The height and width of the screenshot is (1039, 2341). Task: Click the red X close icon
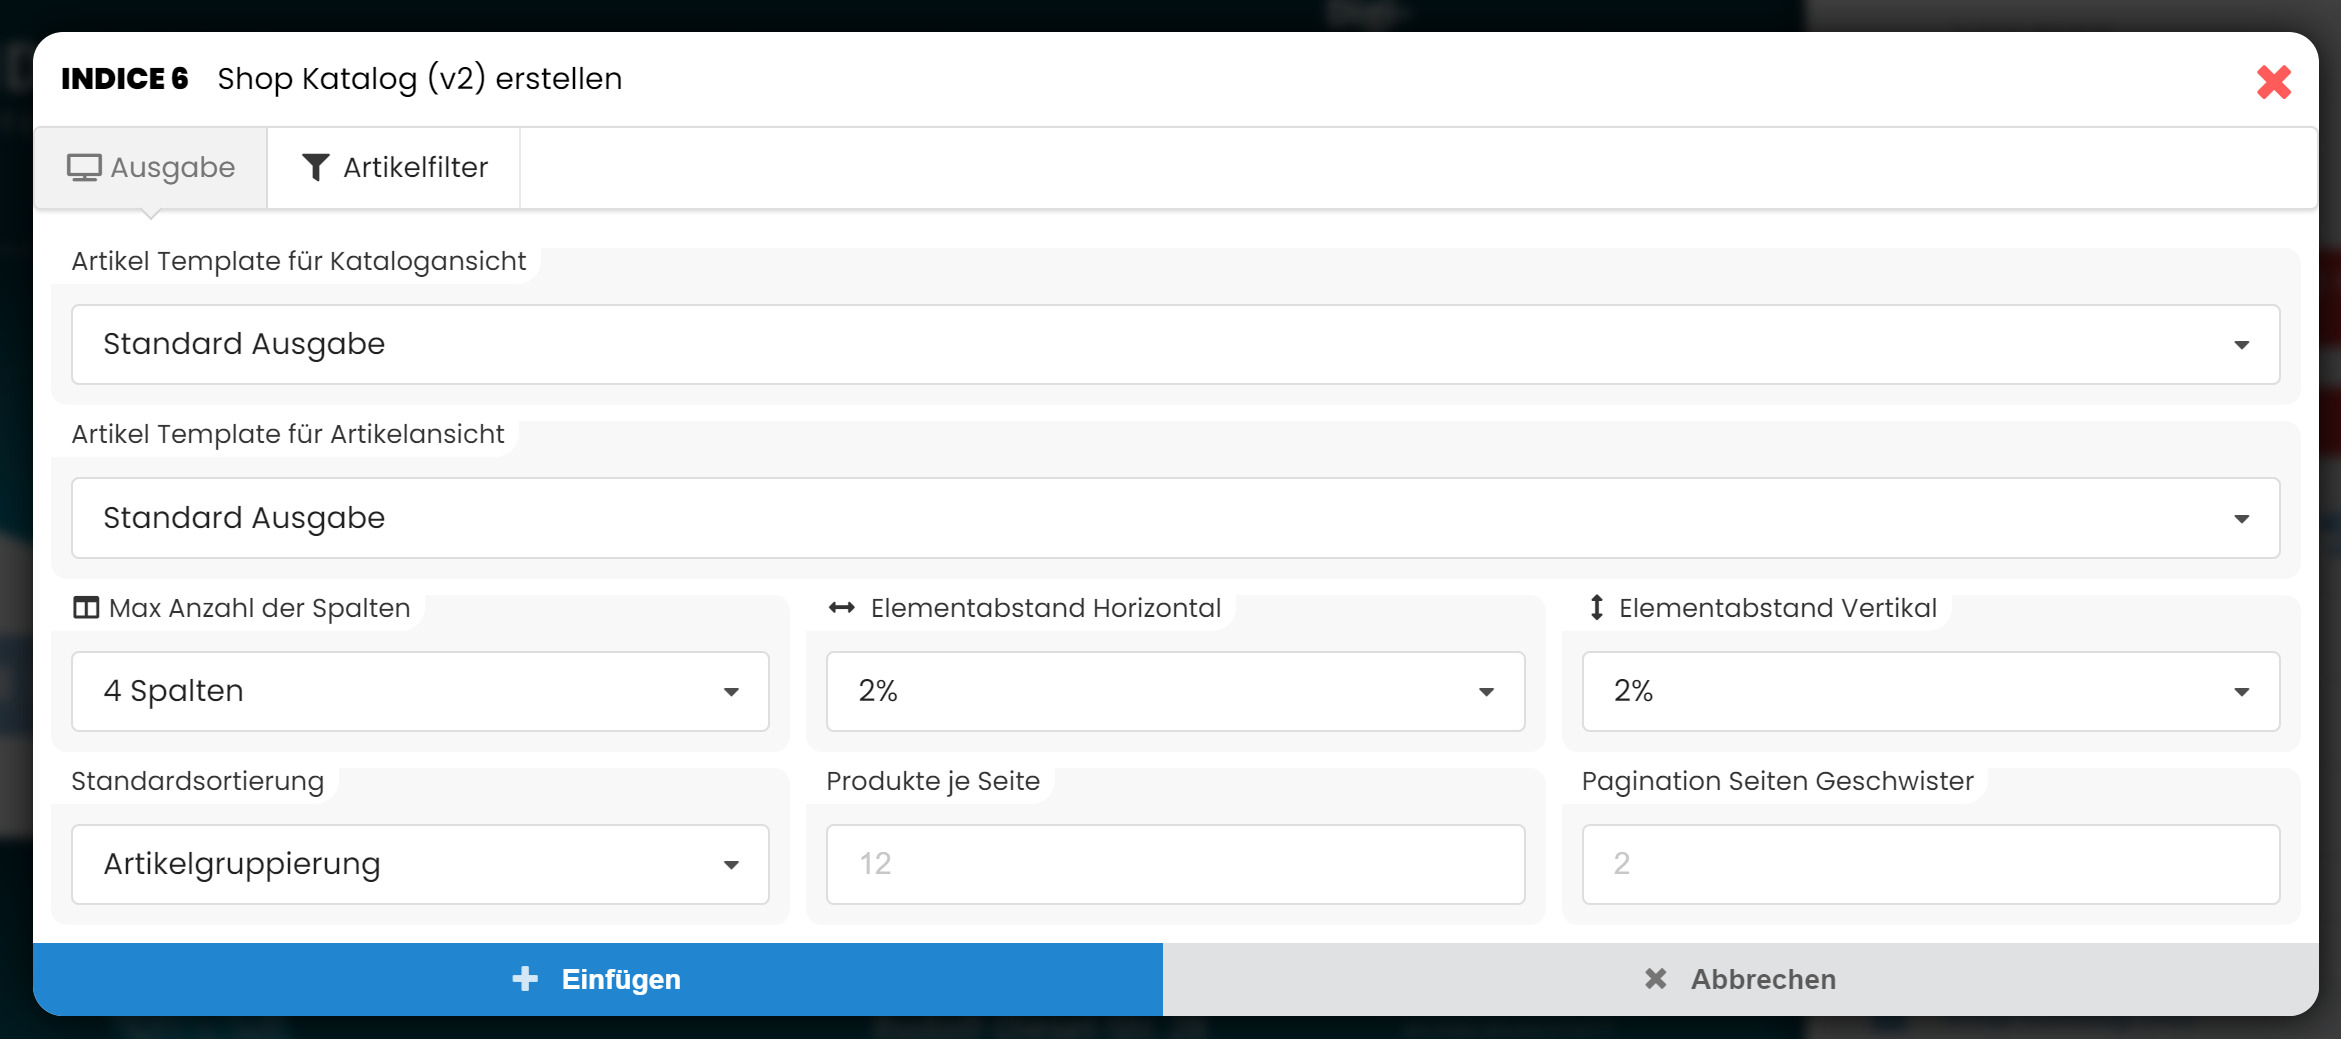pos(2273,82)
